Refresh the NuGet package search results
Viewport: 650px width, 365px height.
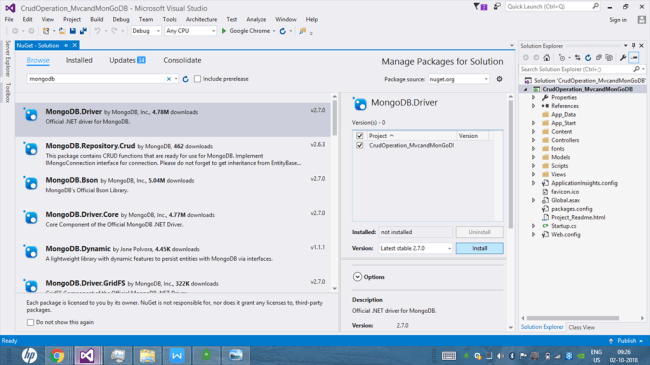186,79
